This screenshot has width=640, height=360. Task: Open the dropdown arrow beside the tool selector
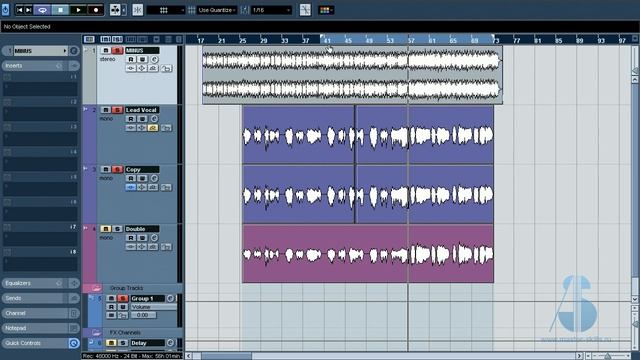[124, 10]
